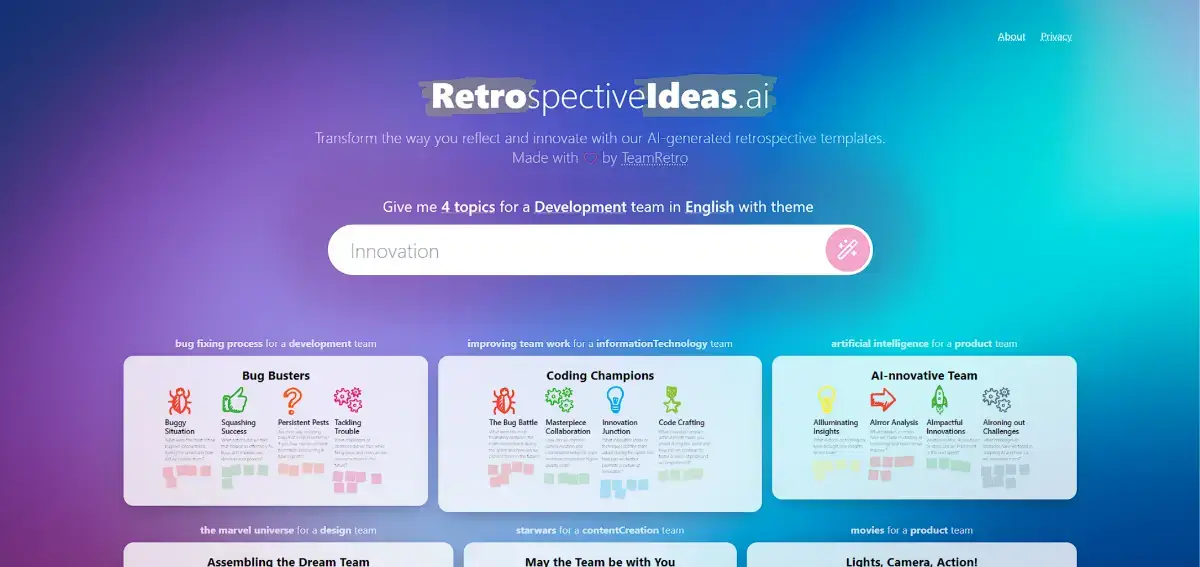Image resolution: width=1200 pixels, height=567 pixels.
Task: Click the magic wand generate button
Action: 848,249
